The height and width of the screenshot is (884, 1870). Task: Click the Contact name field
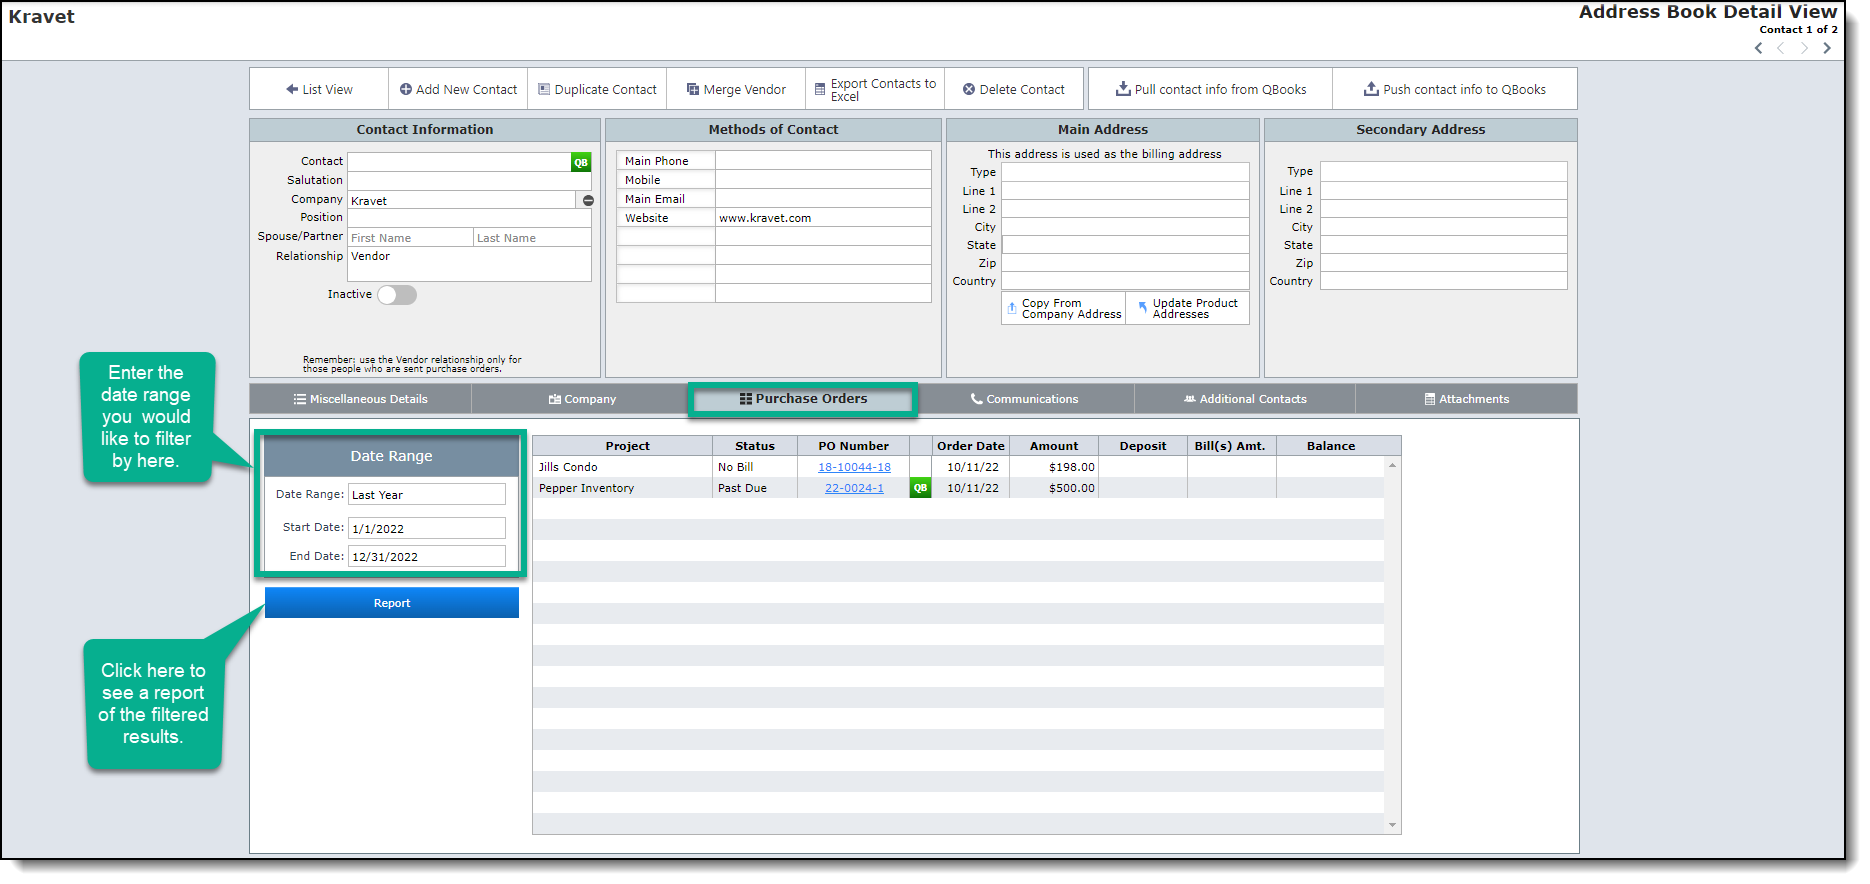click(x=459, y=162)
